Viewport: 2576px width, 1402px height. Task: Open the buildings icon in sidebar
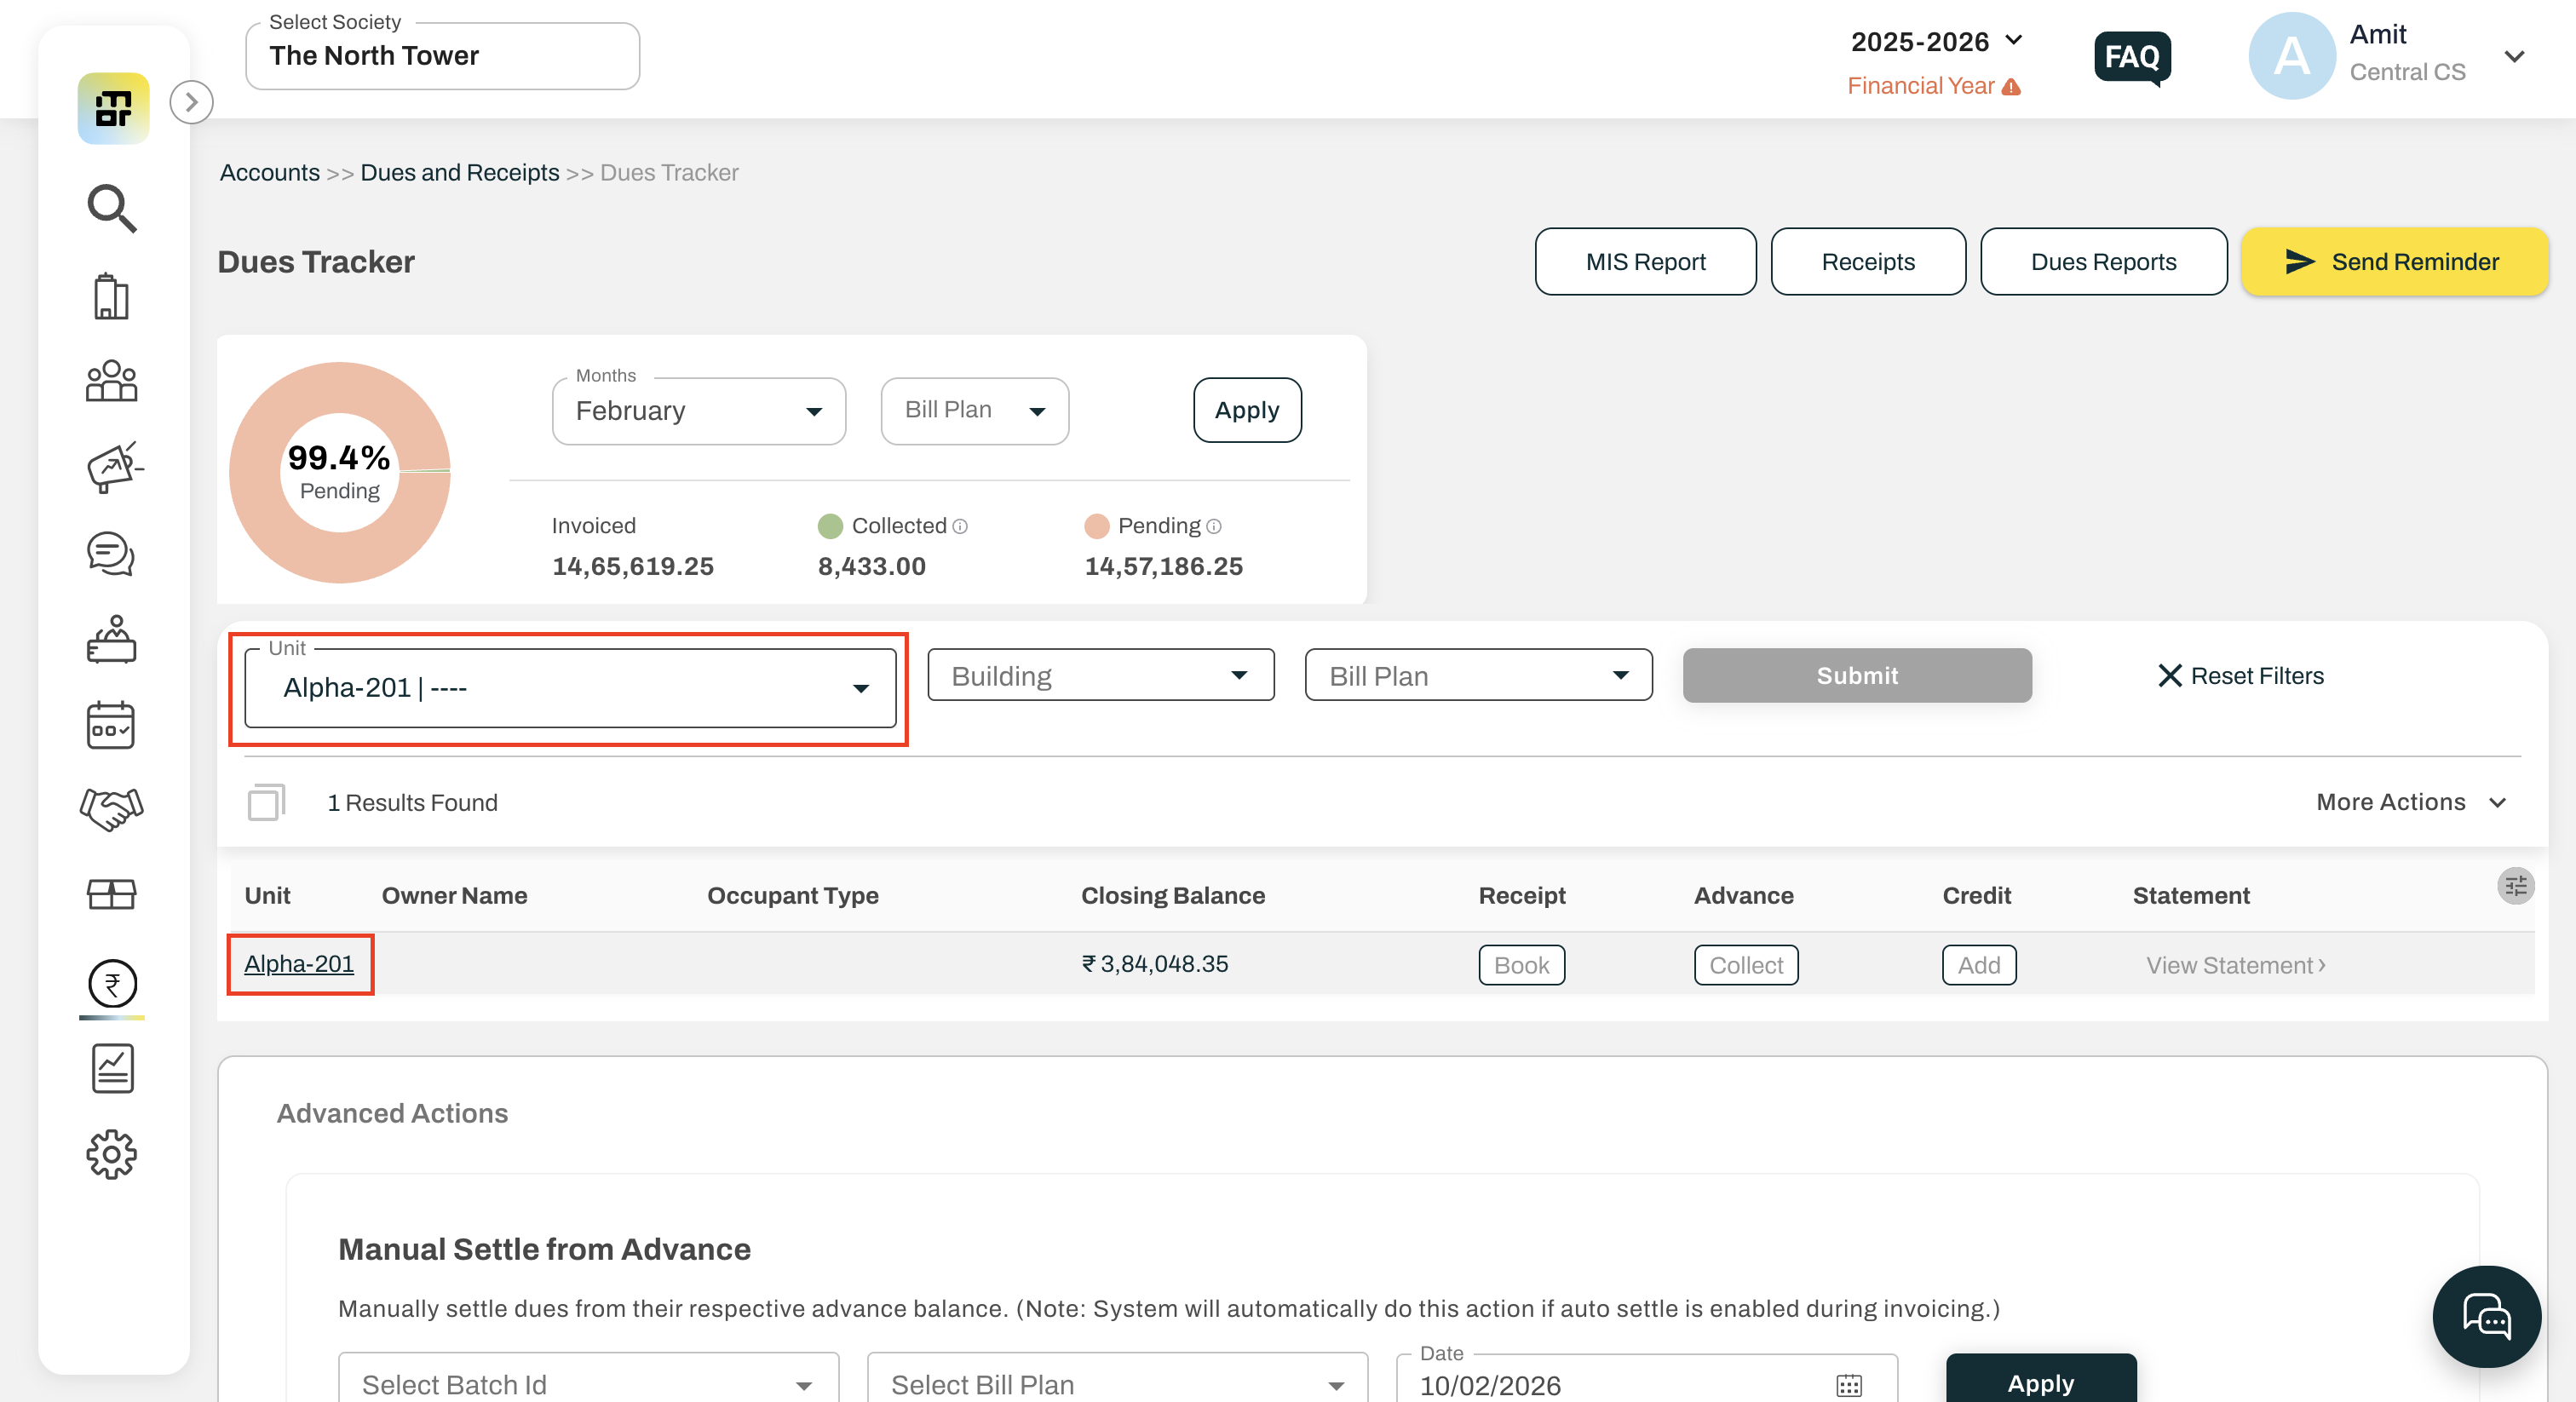[x=111, y=296]
